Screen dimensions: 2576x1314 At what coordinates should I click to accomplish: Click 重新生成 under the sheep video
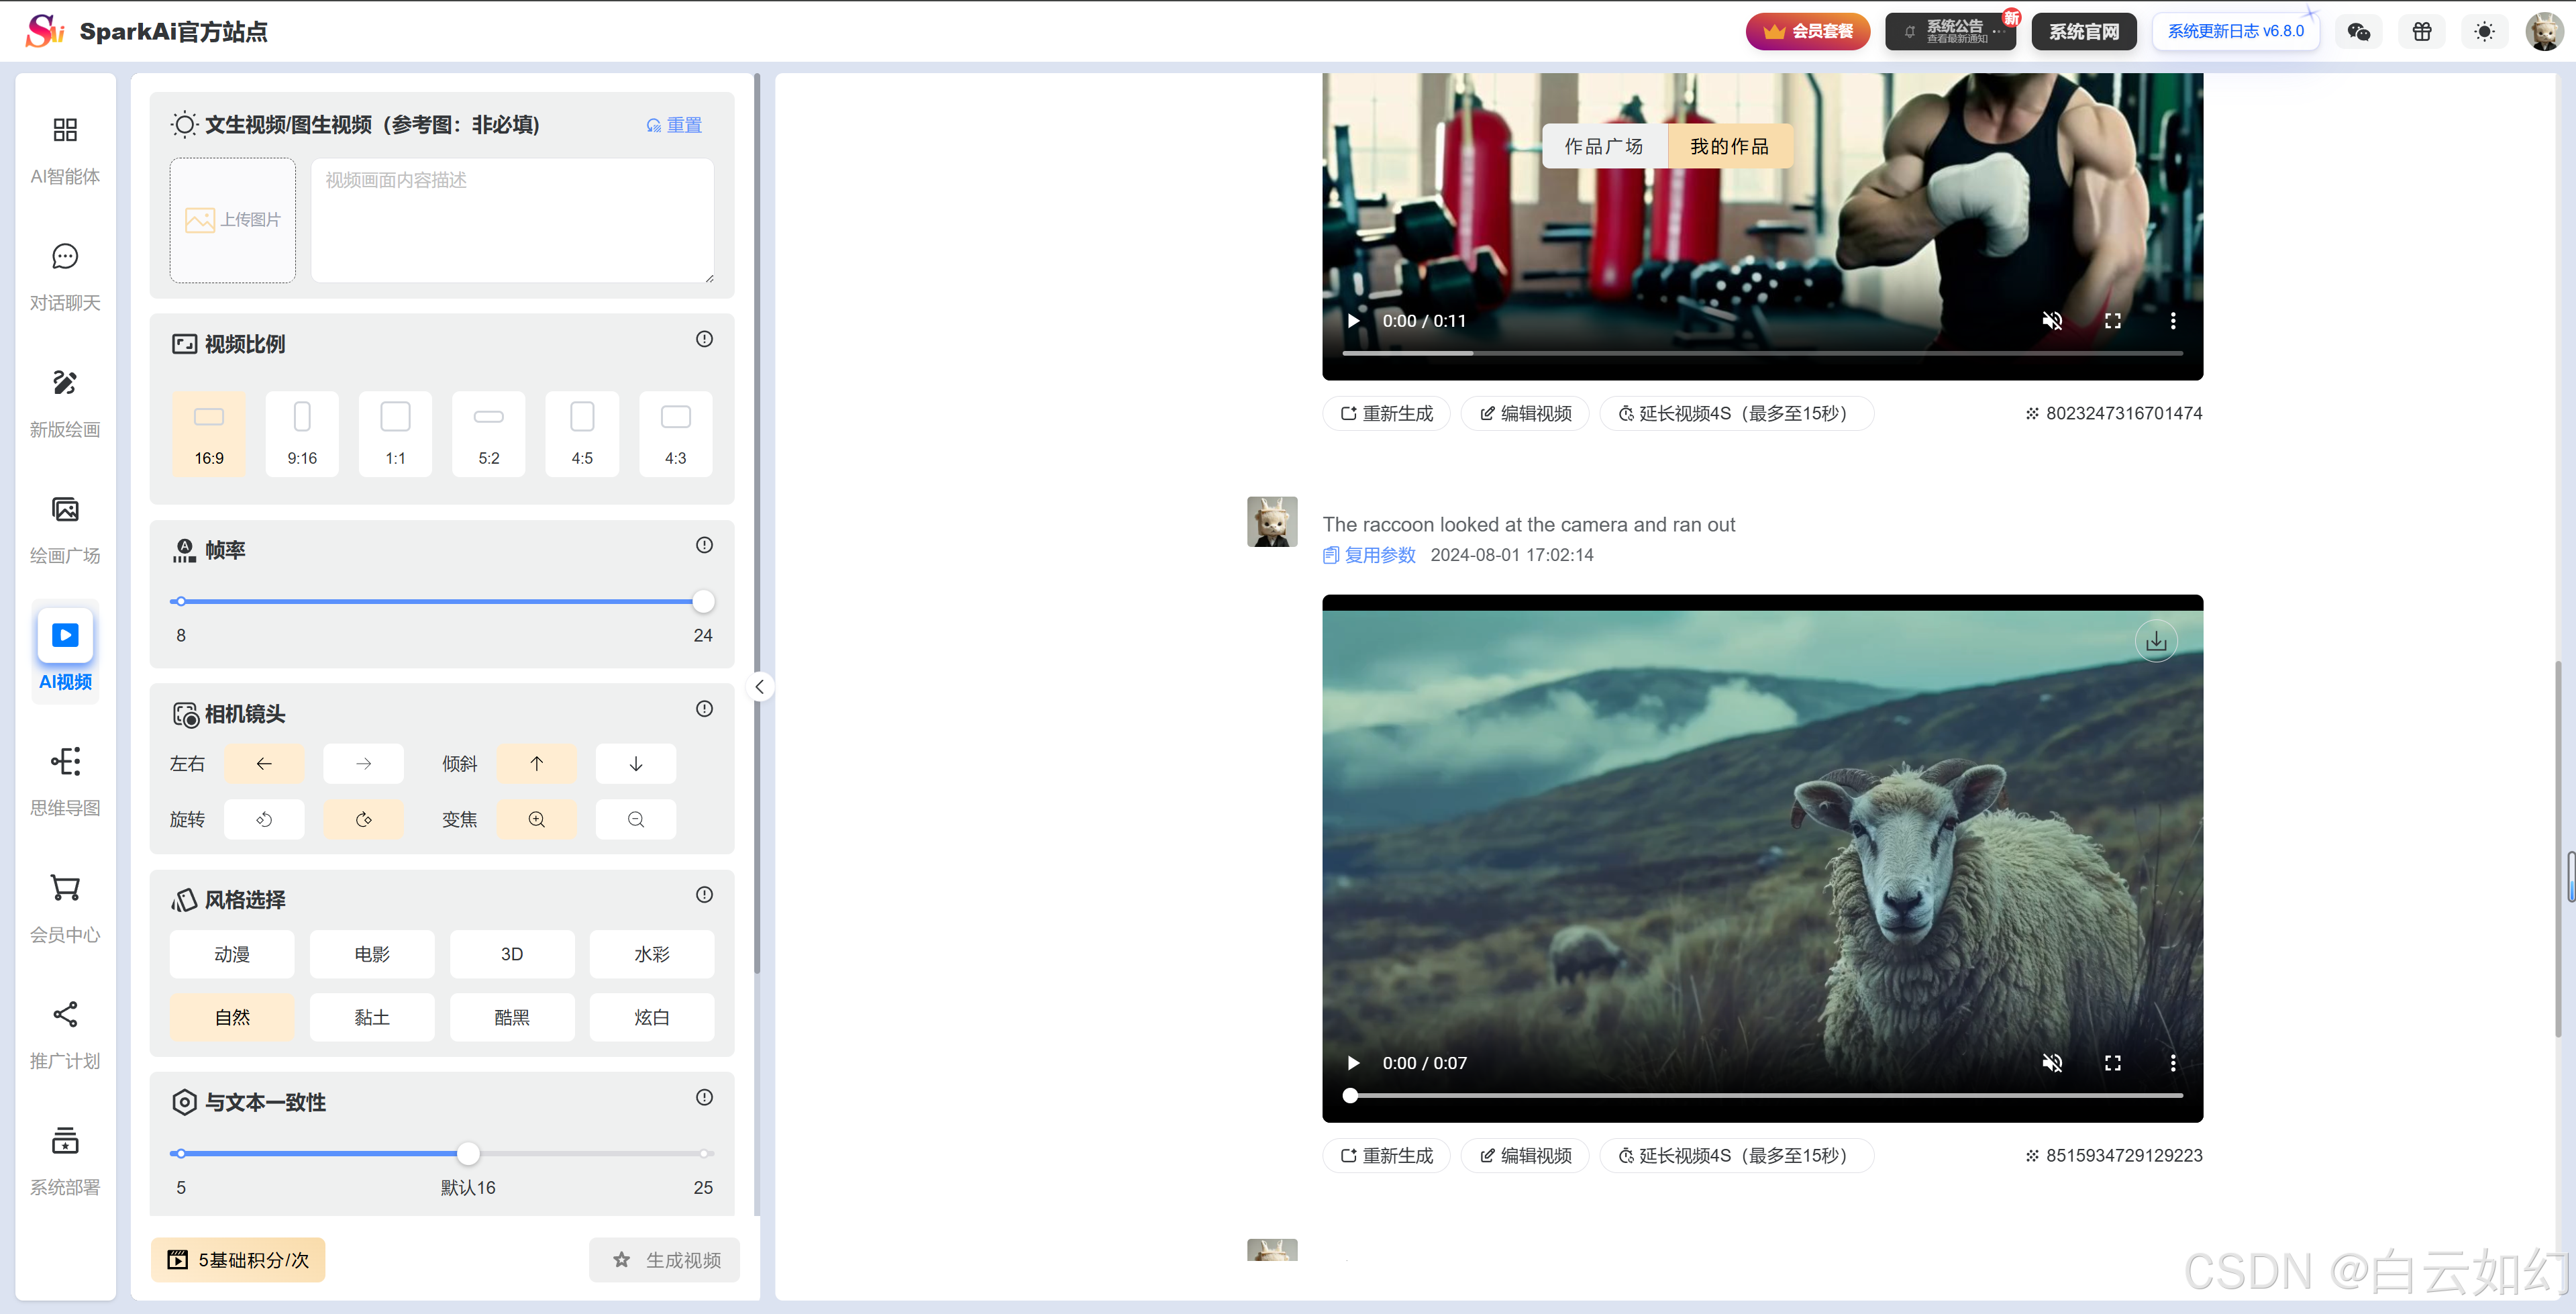tap(1387, 1155)
